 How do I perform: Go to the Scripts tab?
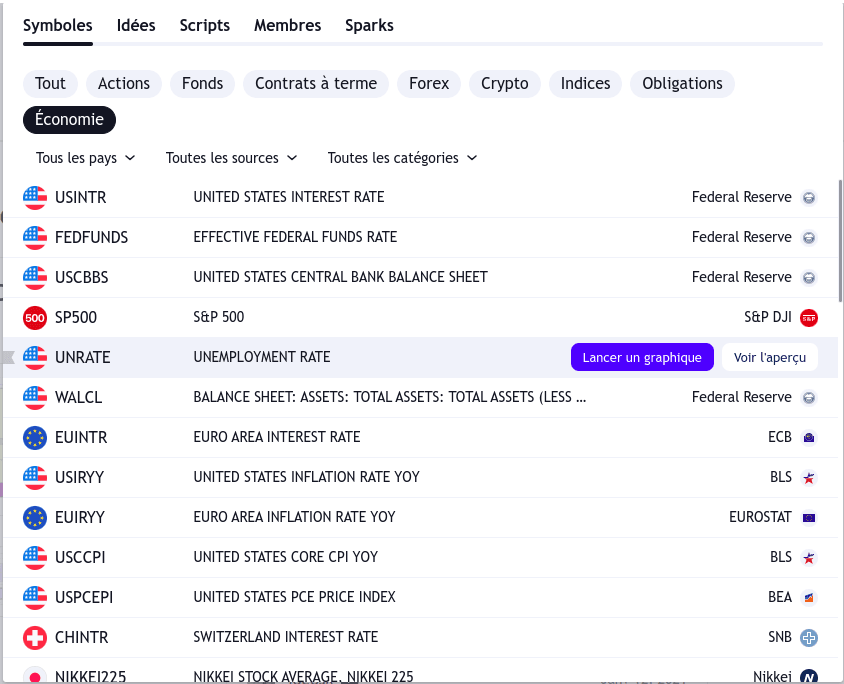(x=205, y=25)
